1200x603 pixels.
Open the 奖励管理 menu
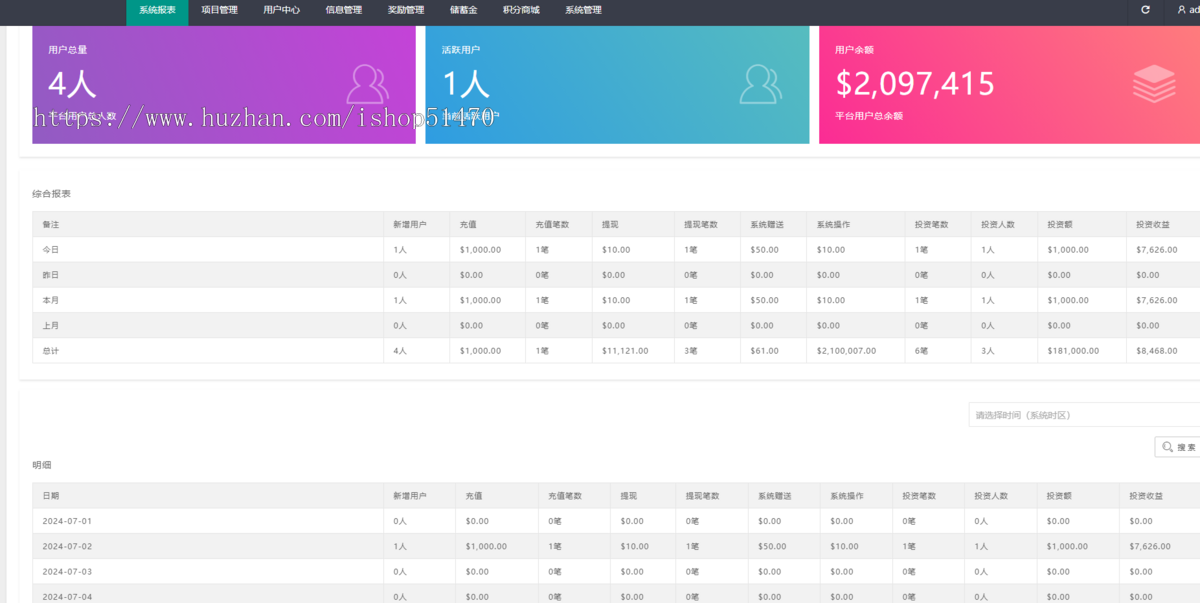(405, 10)
